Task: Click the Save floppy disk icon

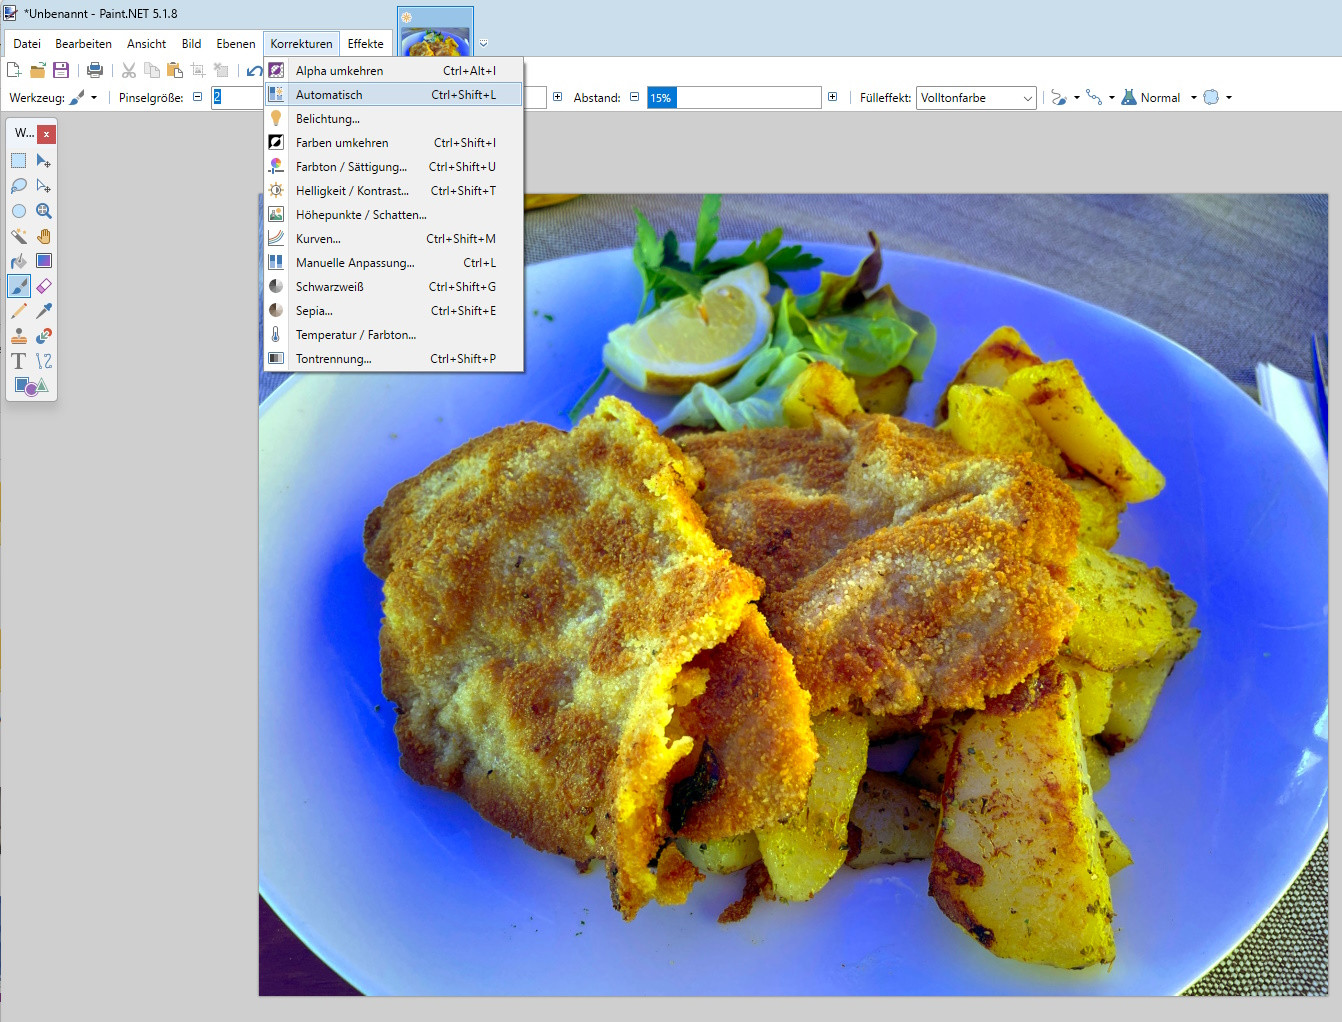Action: (x=61, y=70)
